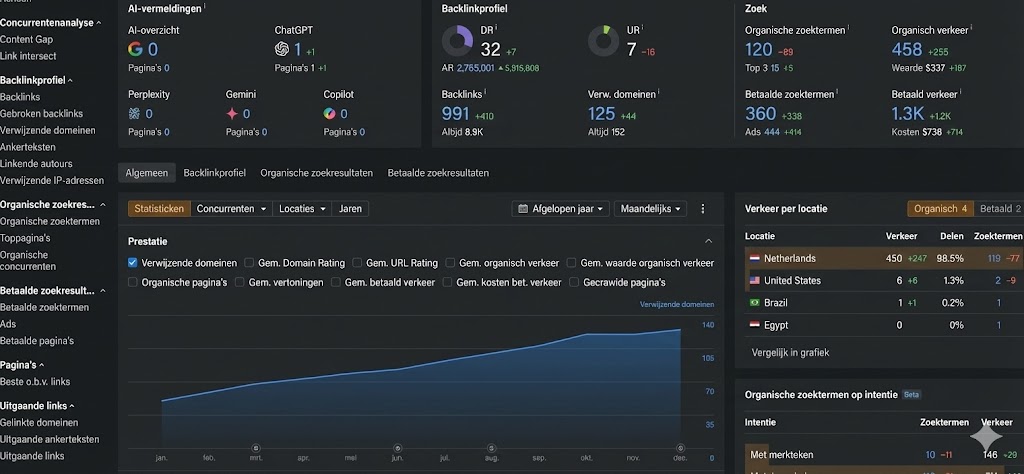Open the Maandelijks interval dropdown
Screen dimensions: 1024x474
(650, 209)
